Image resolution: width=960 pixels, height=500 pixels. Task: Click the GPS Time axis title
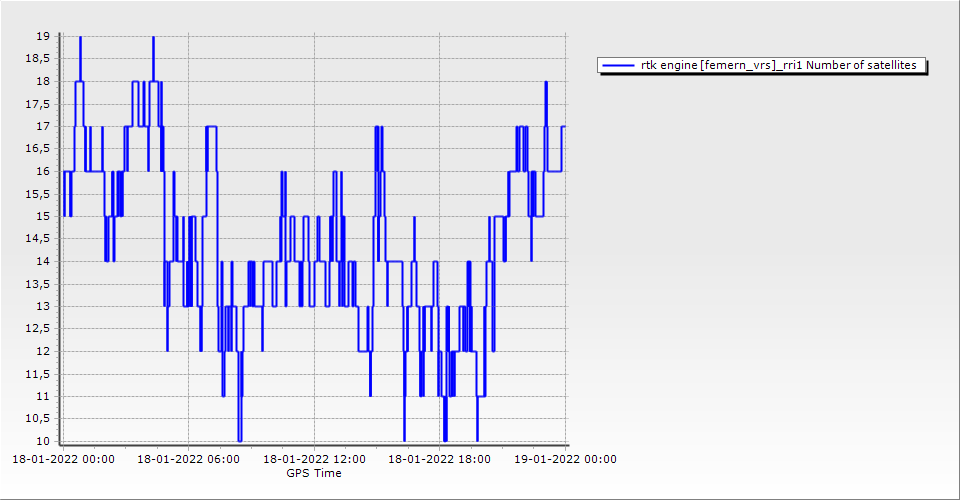point(314,473)
